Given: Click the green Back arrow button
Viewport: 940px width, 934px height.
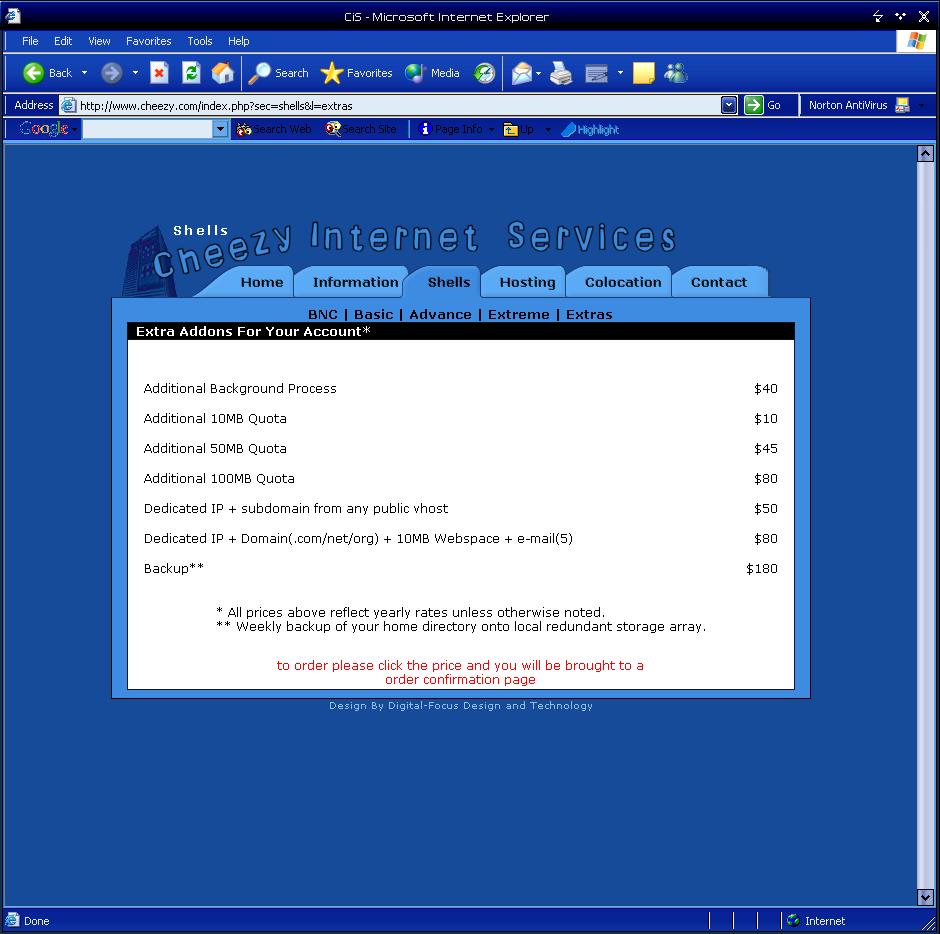Looking at the screenshot, I should (x=34, y=73).
